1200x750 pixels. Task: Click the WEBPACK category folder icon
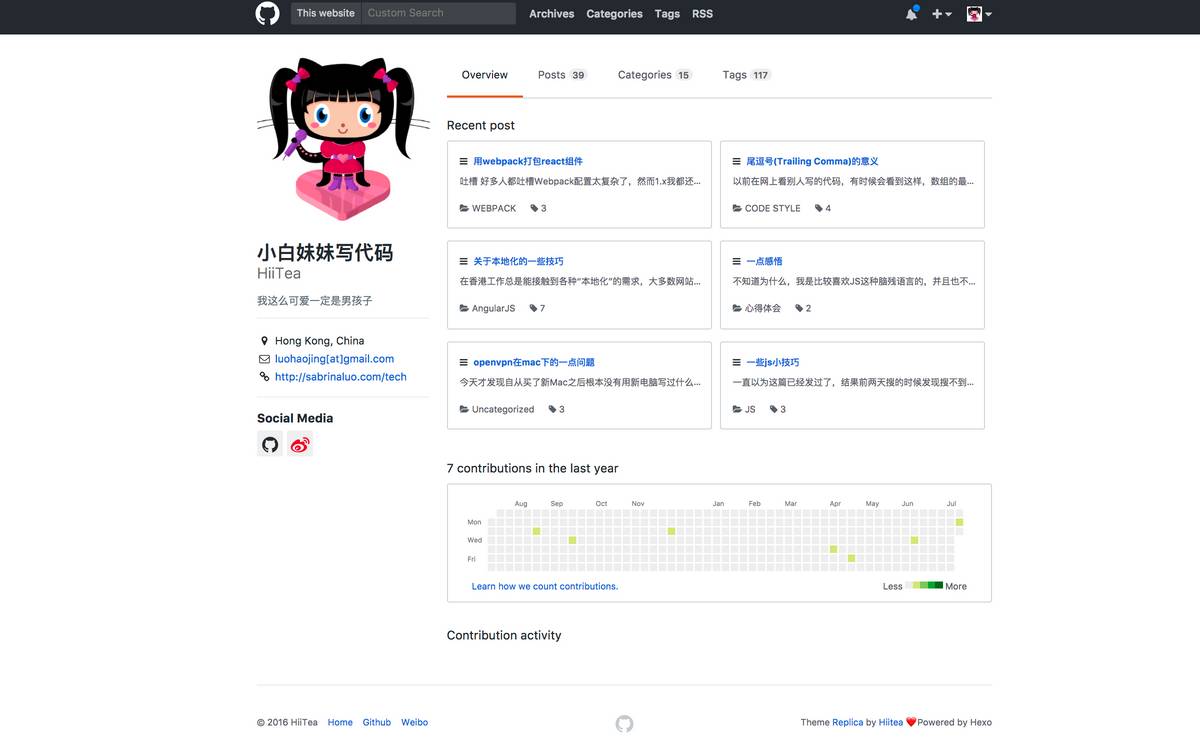(464, 209)
